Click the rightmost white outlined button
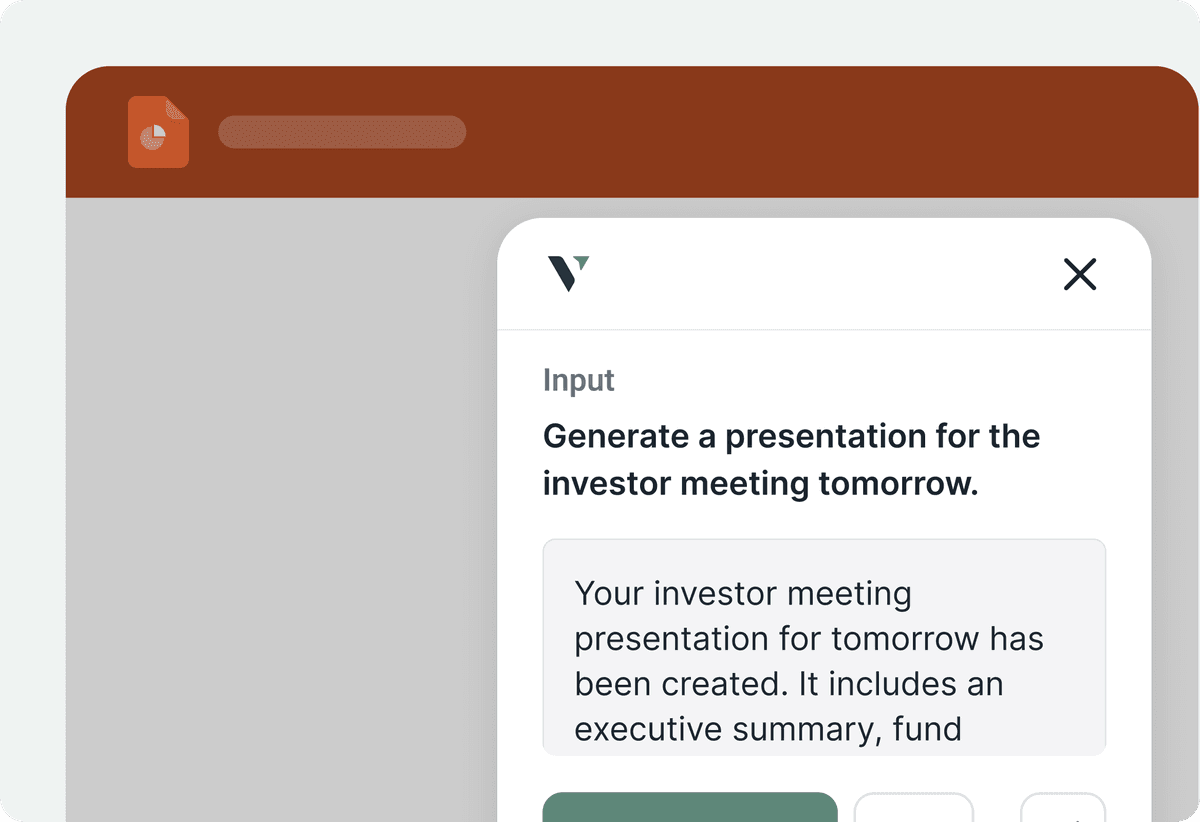 [1062, 808]
